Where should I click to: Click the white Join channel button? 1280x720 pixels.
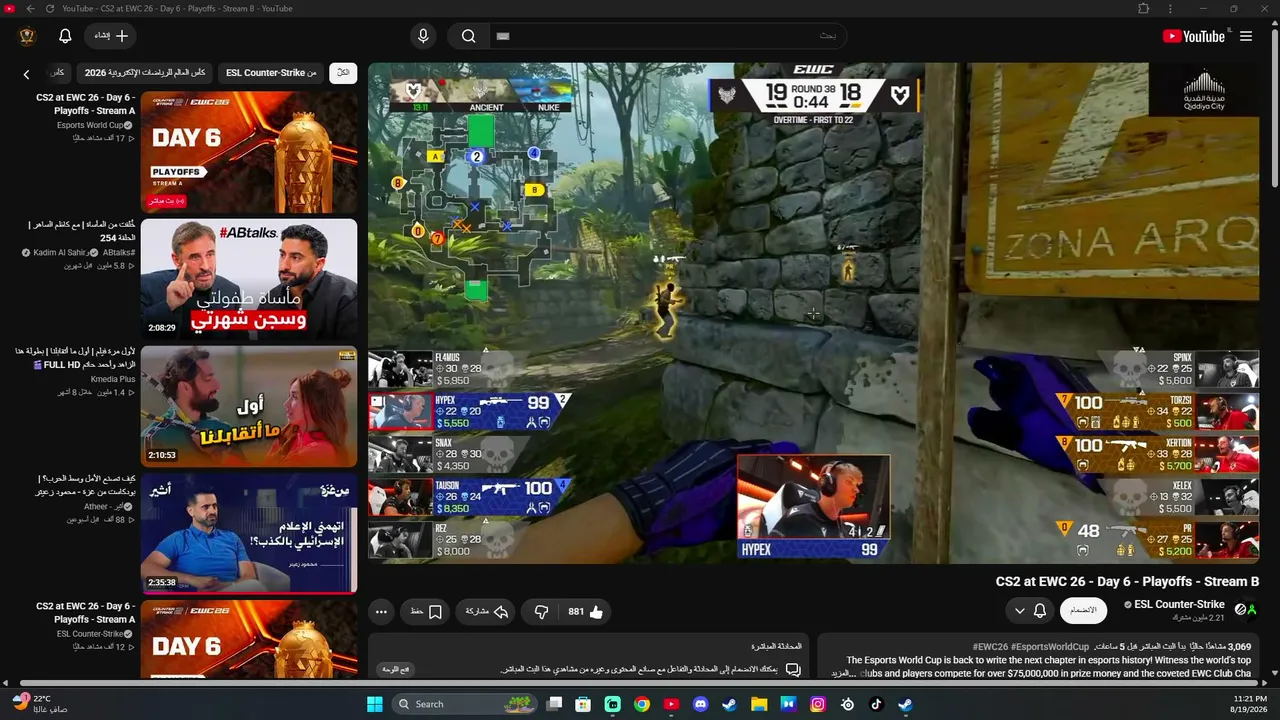coord(1083,610)
